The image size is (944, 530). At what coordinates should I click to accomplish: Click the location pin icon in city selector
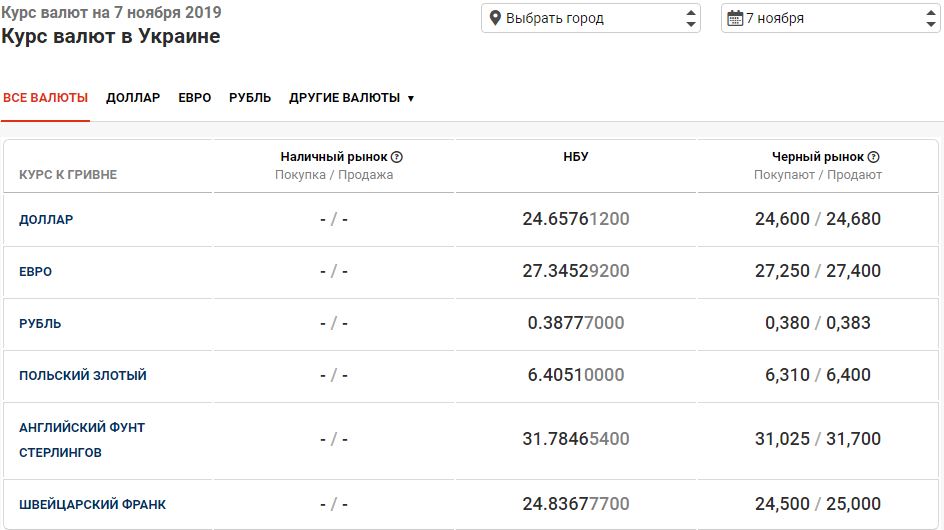pos(495,18)
